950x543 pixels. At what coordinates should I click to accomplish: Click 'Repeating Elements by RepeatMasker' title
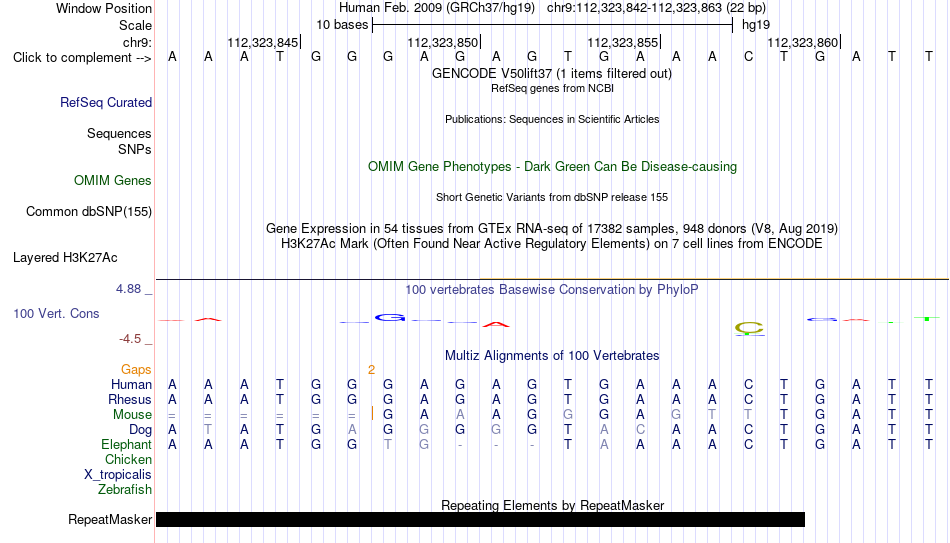pyautogui.click(x=553, y=505)
